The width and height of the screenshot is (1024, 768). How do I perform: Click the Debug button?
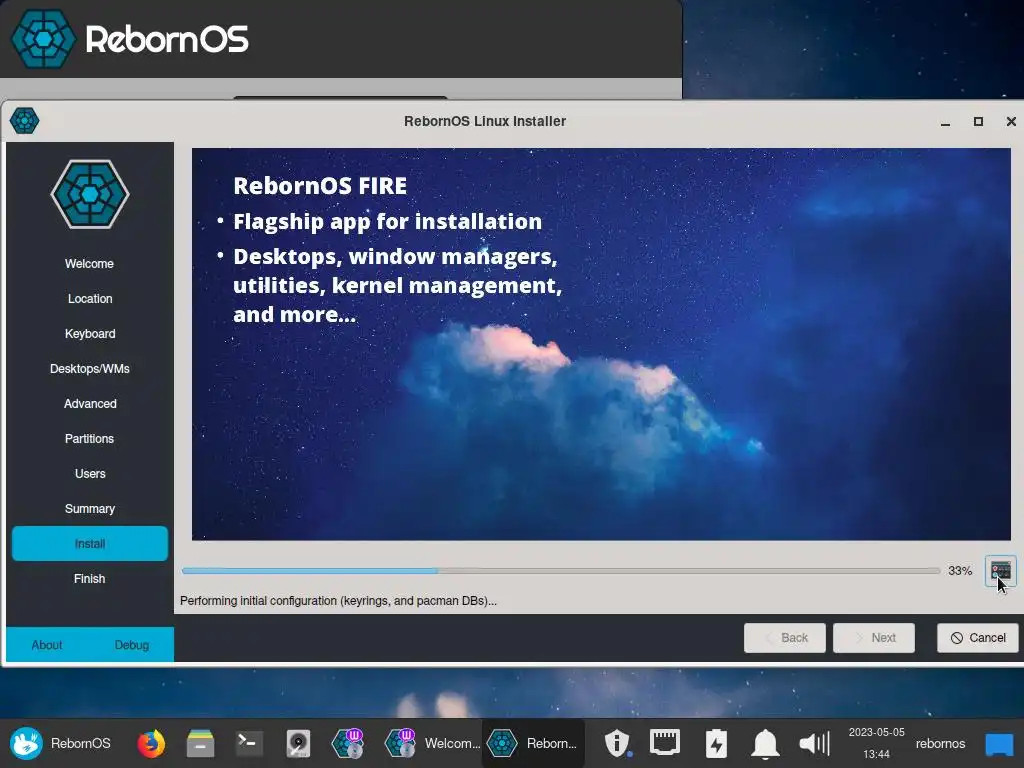tap(131, 645)
